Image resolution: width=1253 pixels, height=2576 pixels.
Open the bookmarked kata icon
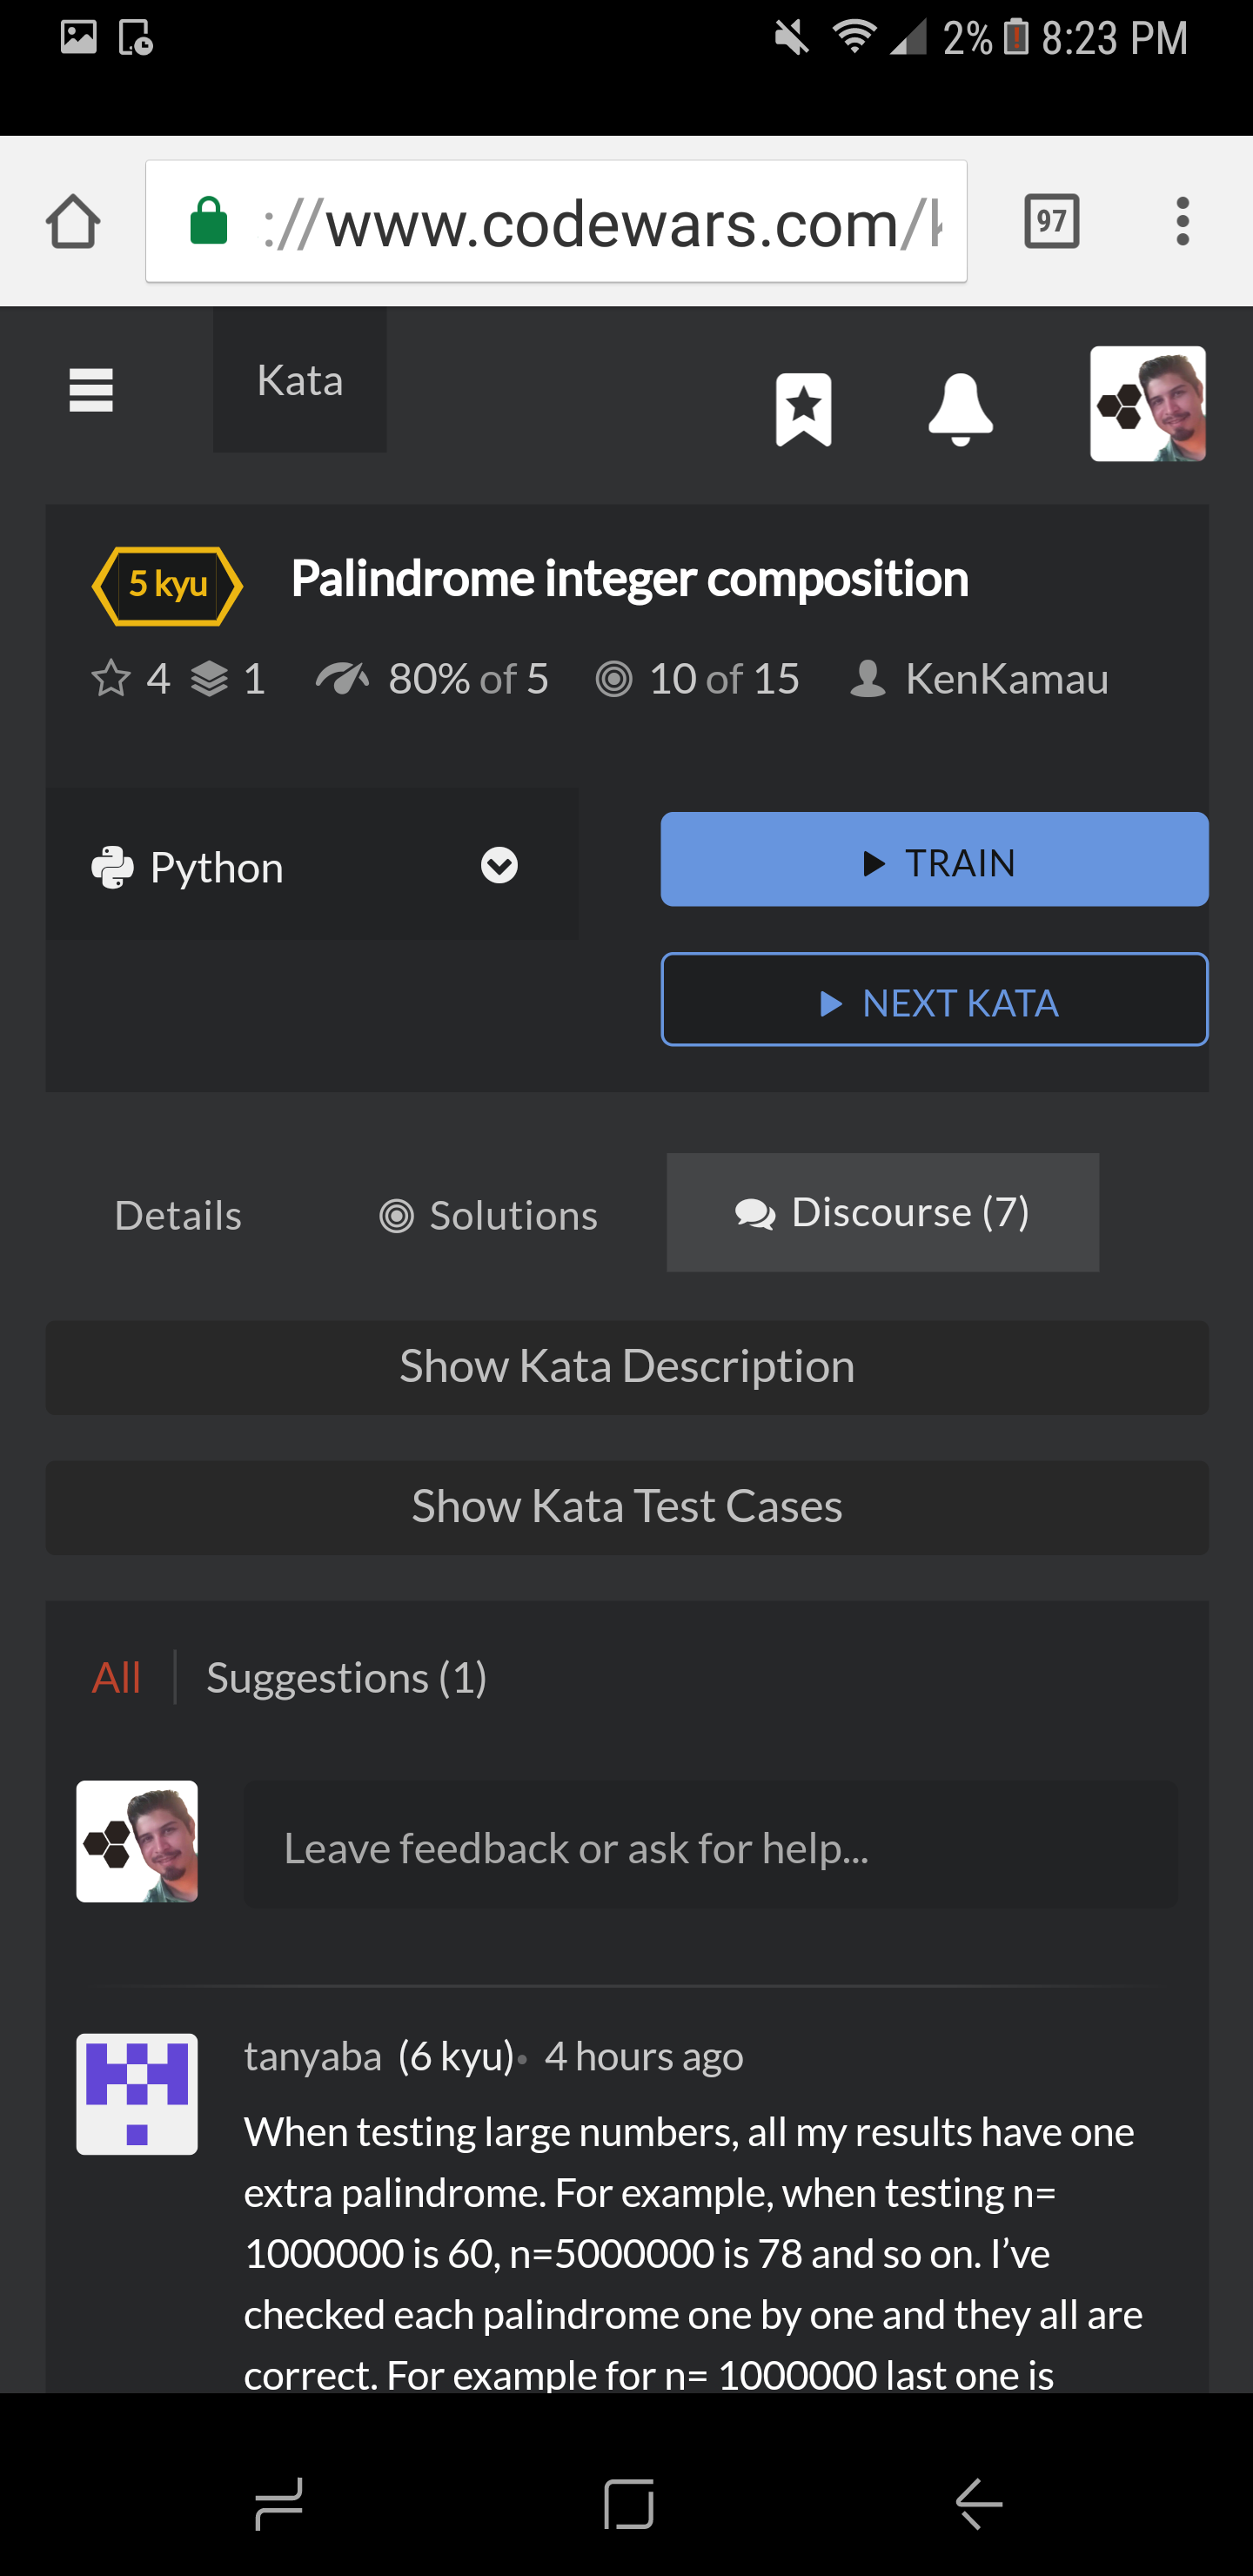pos(803,409)
